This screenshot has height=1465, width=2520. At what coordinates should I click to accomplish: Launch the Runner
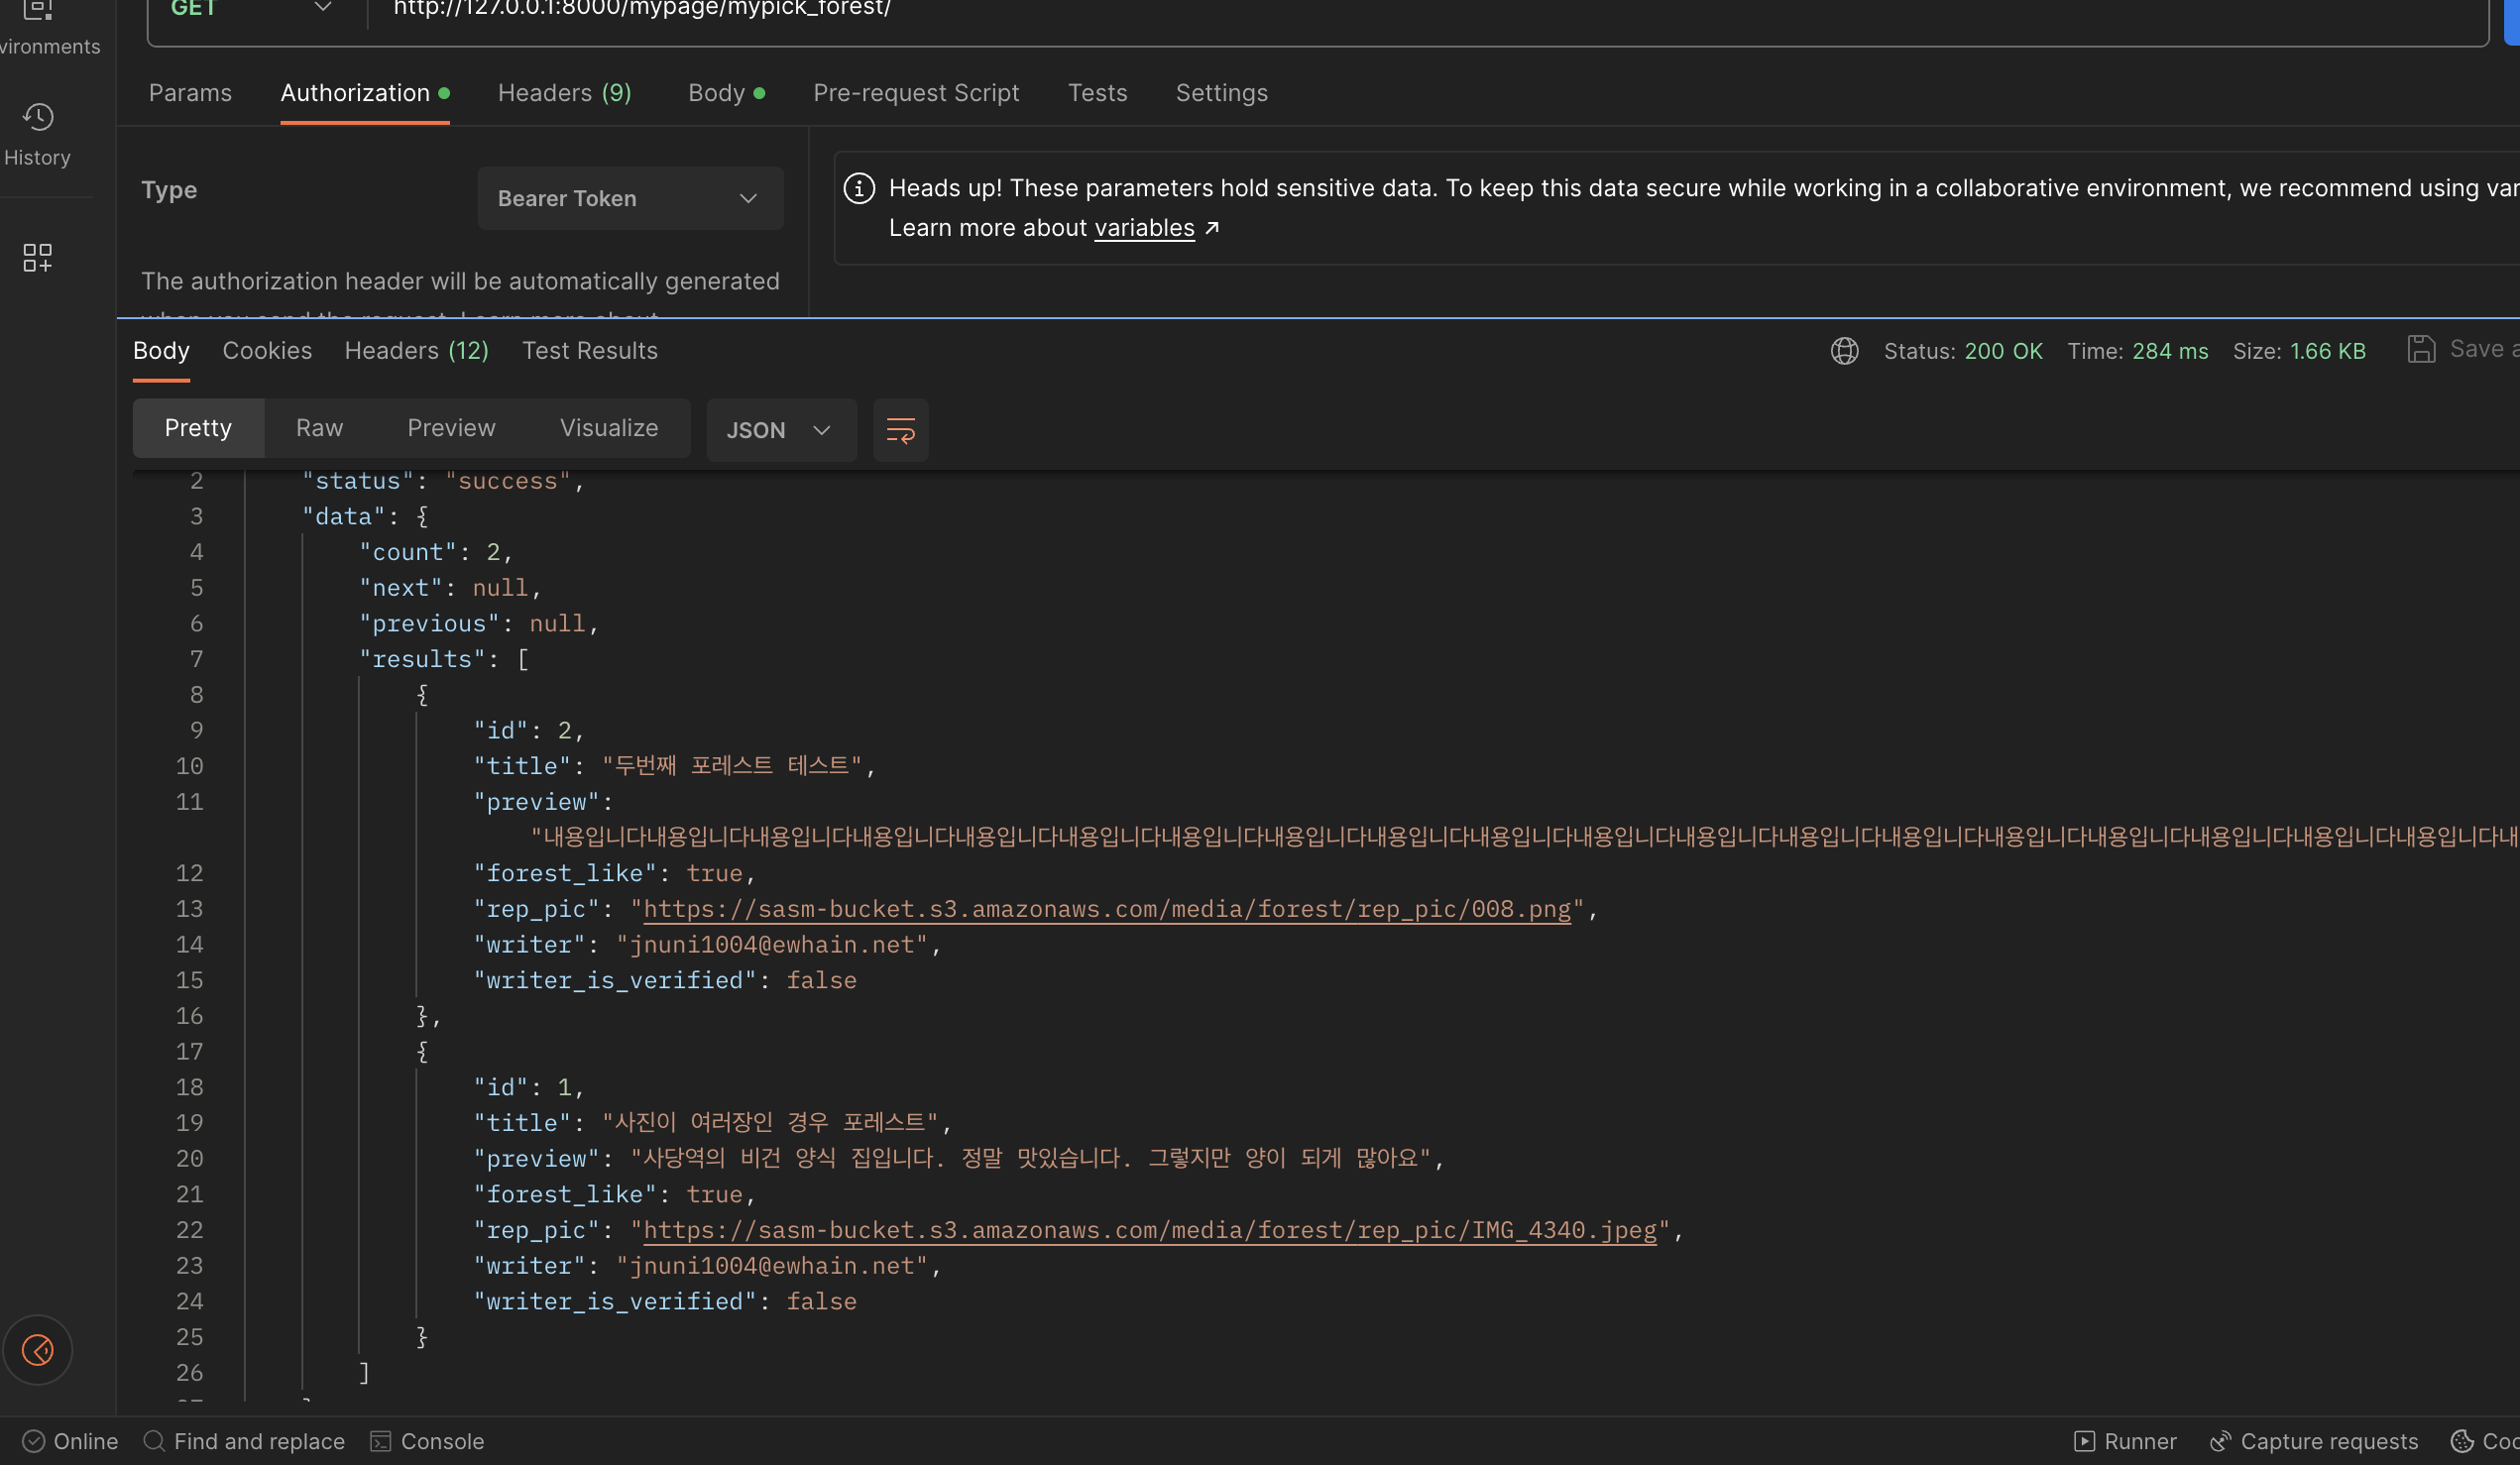point(2125,1441)
